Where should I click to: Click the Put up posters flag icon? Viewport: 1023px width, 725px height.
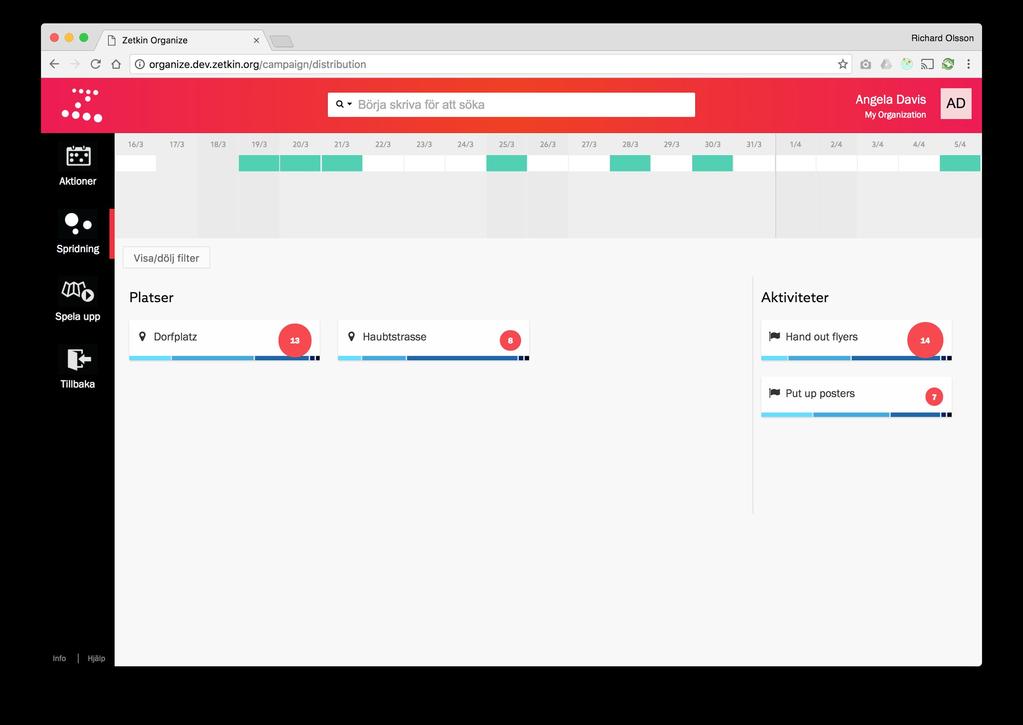pyautogui.click(x=774, y=393)
